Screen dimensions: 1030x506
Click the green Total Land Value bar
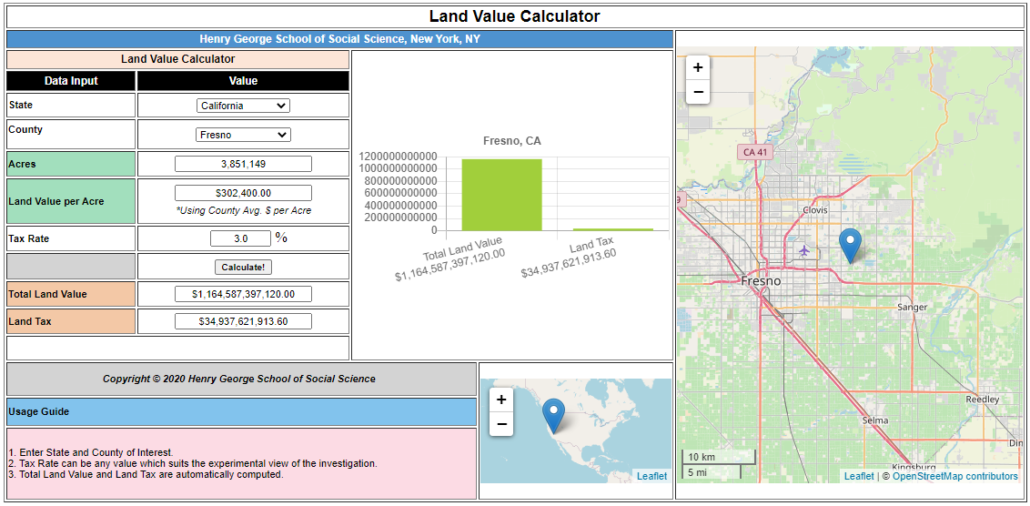tap(501, 194)
